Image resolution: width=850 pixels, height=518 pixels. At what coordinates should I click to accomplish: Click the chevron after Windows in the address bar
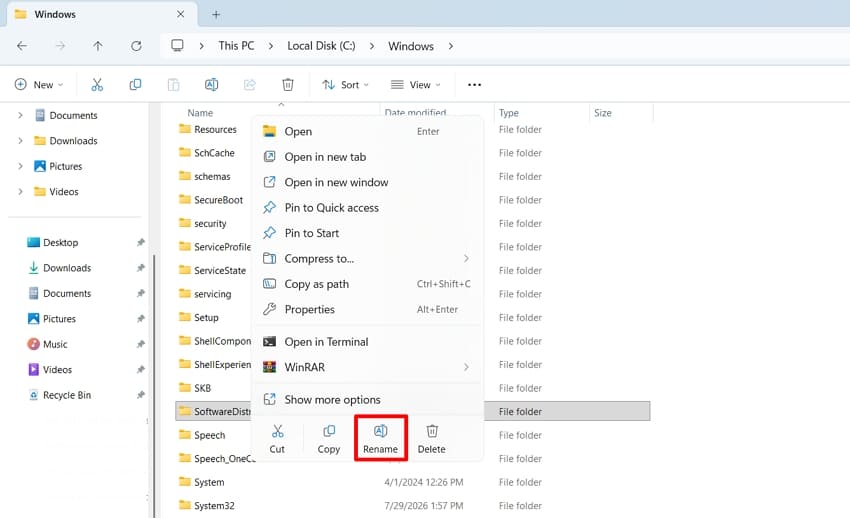pyautogui.click(x=450, y=46)
